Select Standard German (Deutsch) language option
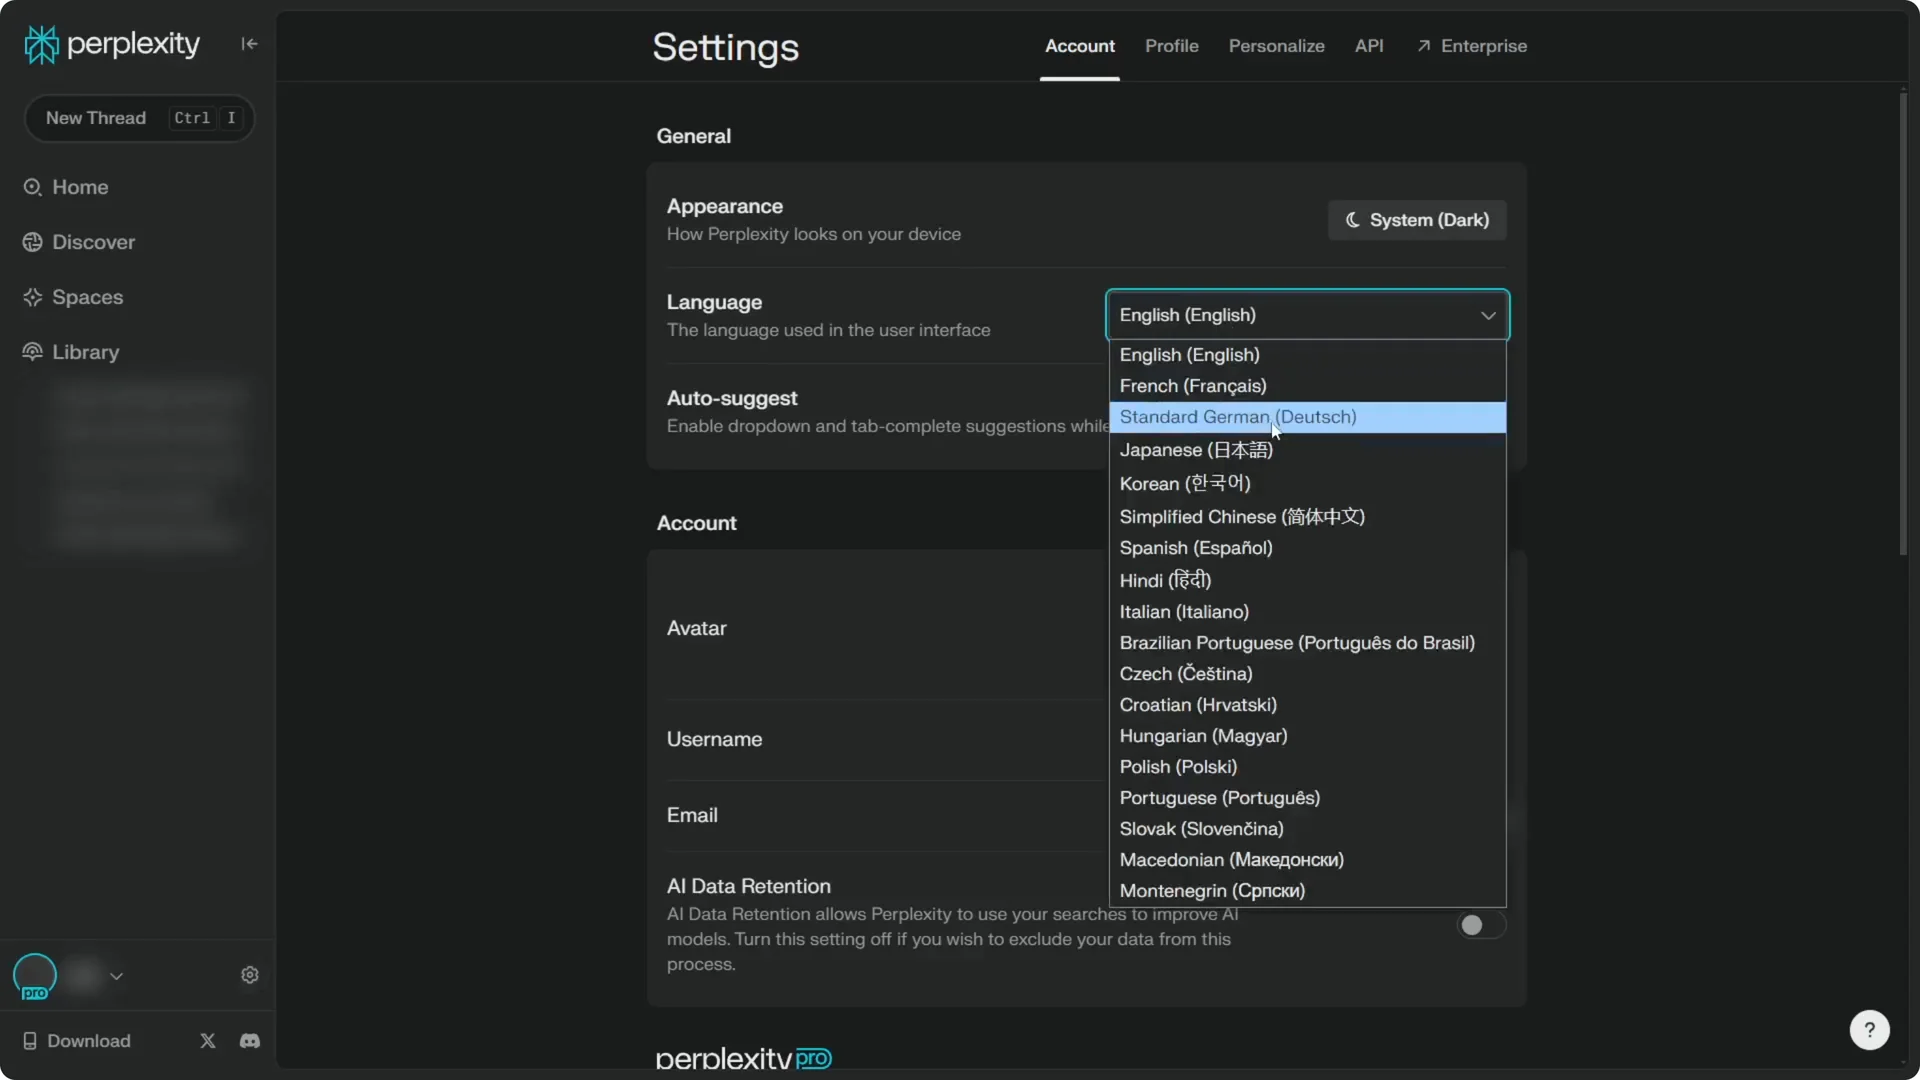The height and width of the screenshot is (1080, 1920). 1237,417
